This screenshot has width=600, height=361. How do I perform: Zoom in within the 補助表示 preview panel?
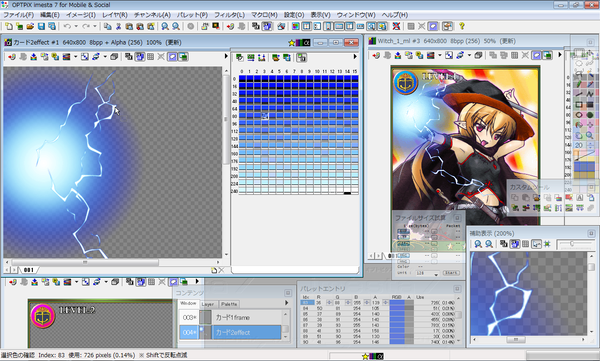point(478,244)
